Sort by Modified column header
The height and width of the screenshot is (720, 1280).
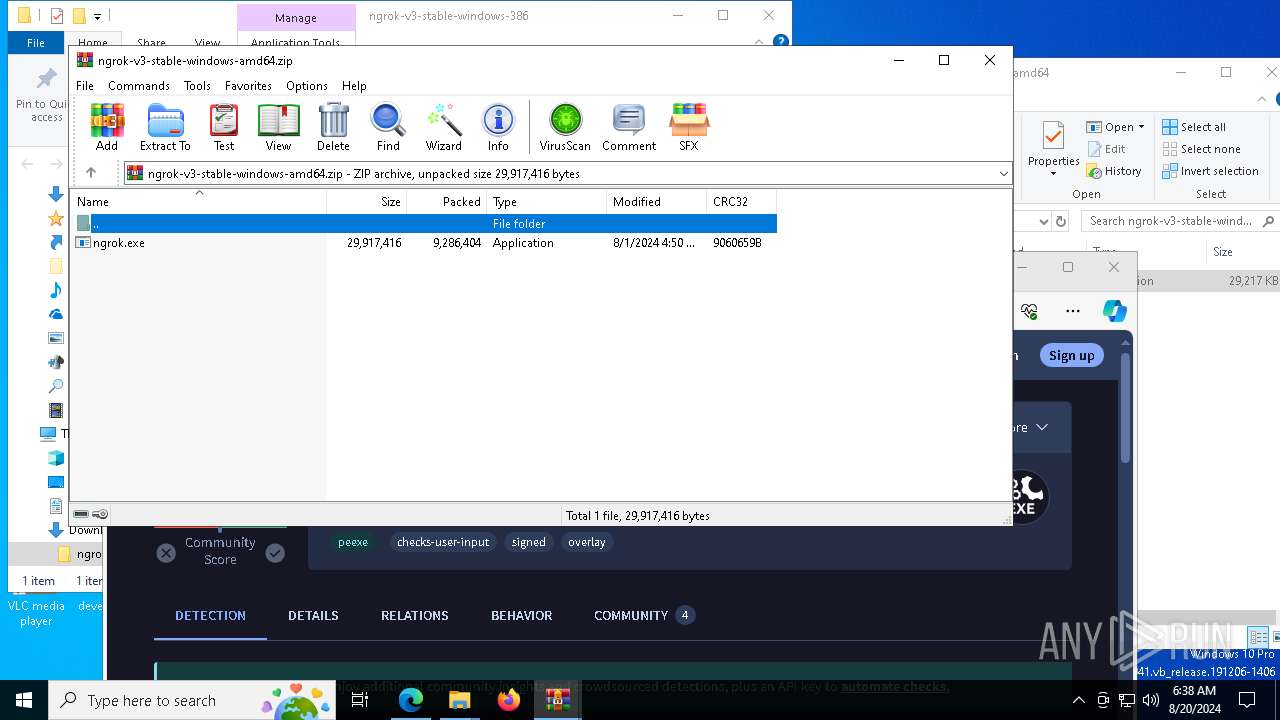click(x=657, y=202)
